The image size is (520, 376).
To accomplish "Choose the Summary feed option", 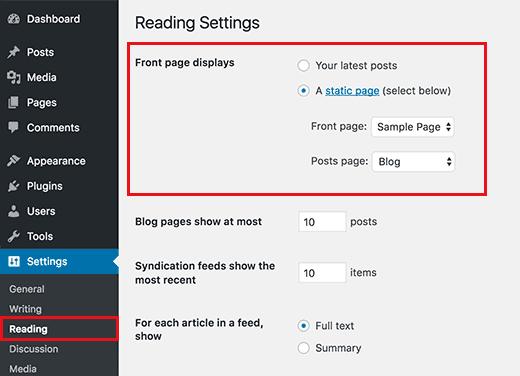I will pos(303,348).
